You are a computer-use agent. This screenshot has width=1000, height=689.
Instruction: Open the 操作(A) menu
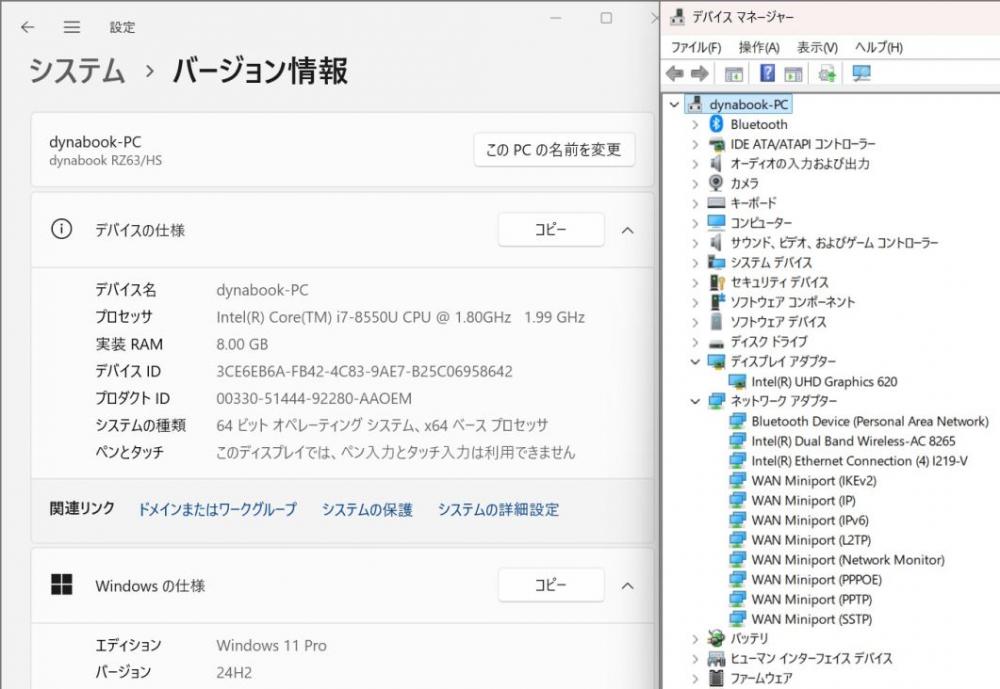coord(759,47)
